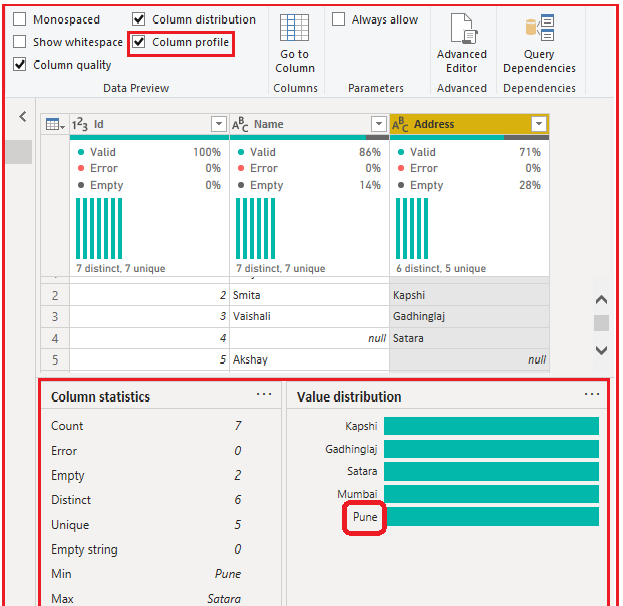This screenshot has width=623, height=606.
Task: Click the Address column distribution chart
Action: coord(412,228)
